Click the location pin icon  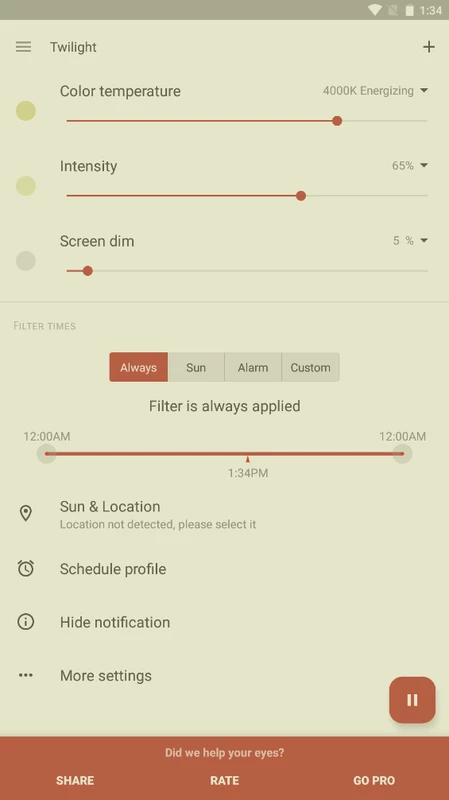tap(26, 513)
